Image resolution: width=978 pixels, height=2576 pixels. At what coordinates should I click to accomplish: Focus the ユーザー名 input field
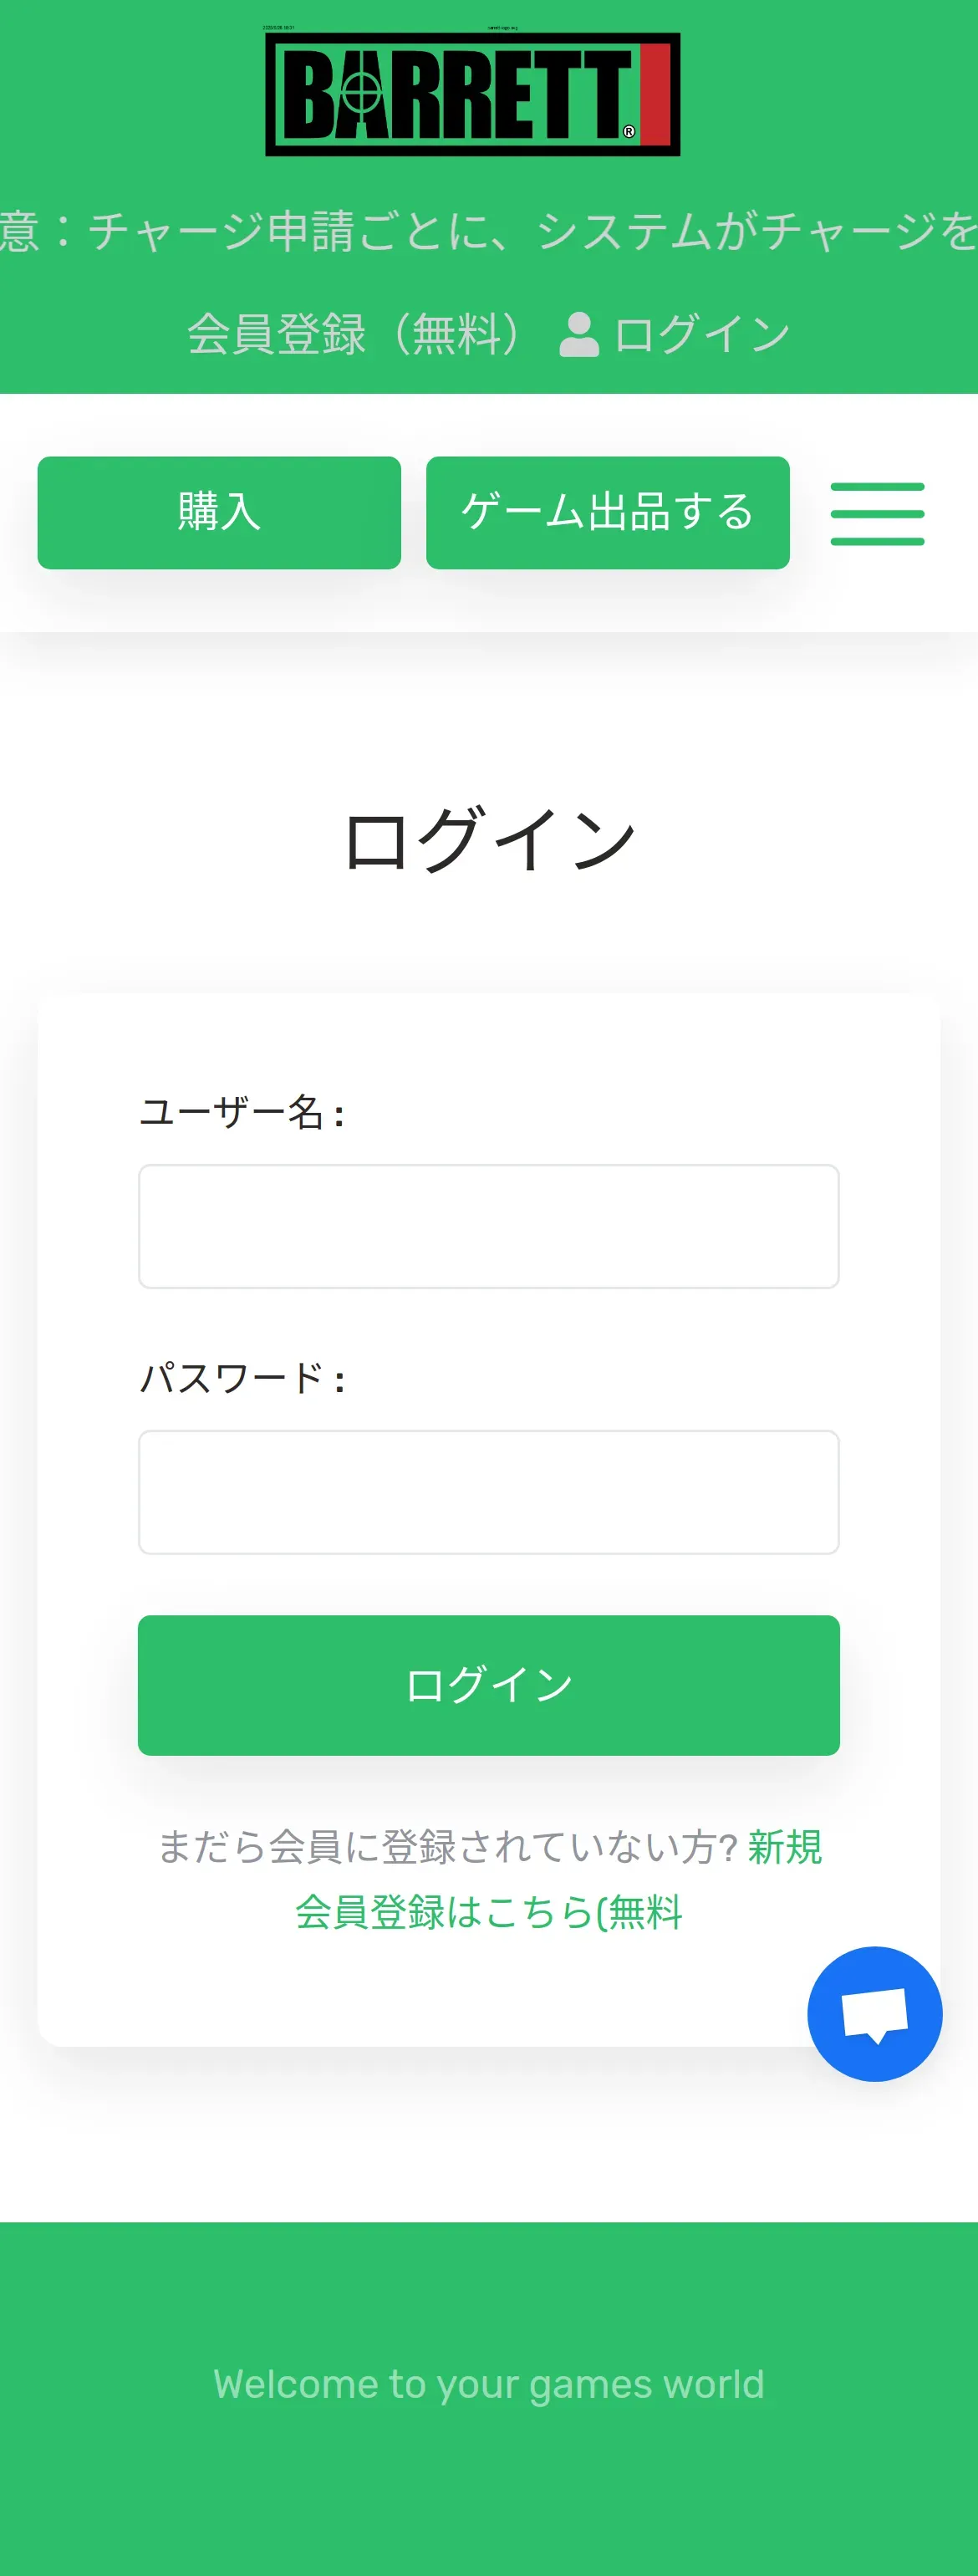point(489,1226)
